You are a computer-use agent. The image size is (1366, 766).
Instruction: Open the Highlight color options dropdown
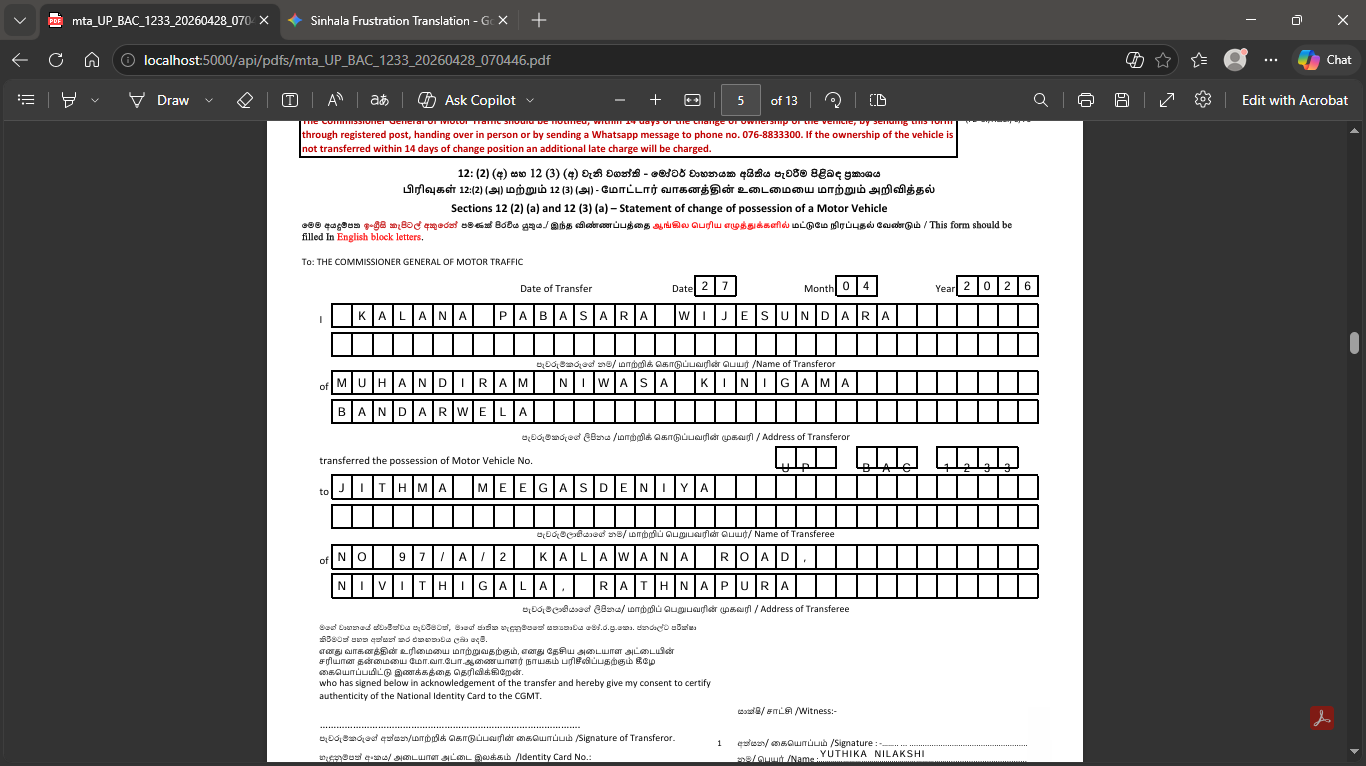[x=95, y=100]
